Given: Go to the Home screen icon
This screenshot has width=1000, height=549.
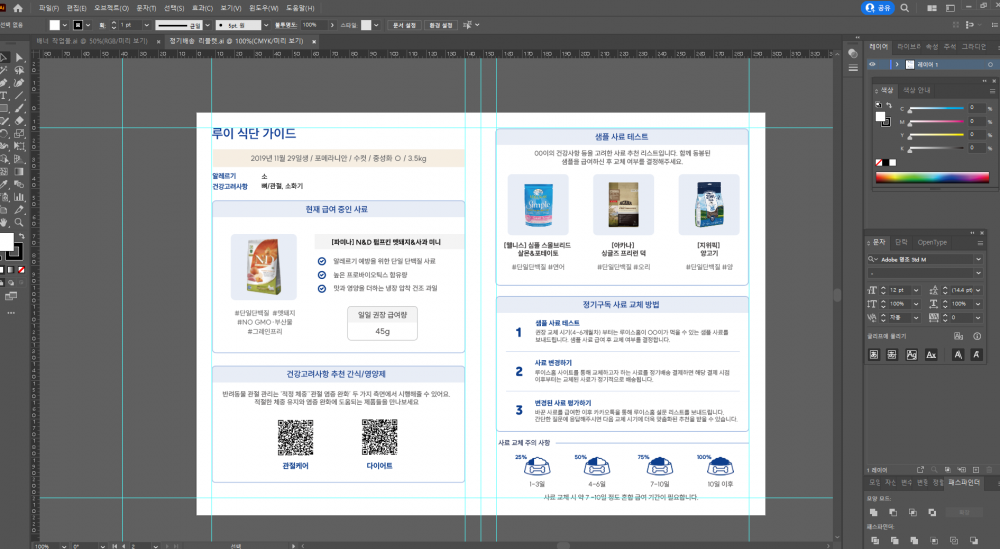Looking at the screenshot, I should [18, 8].
